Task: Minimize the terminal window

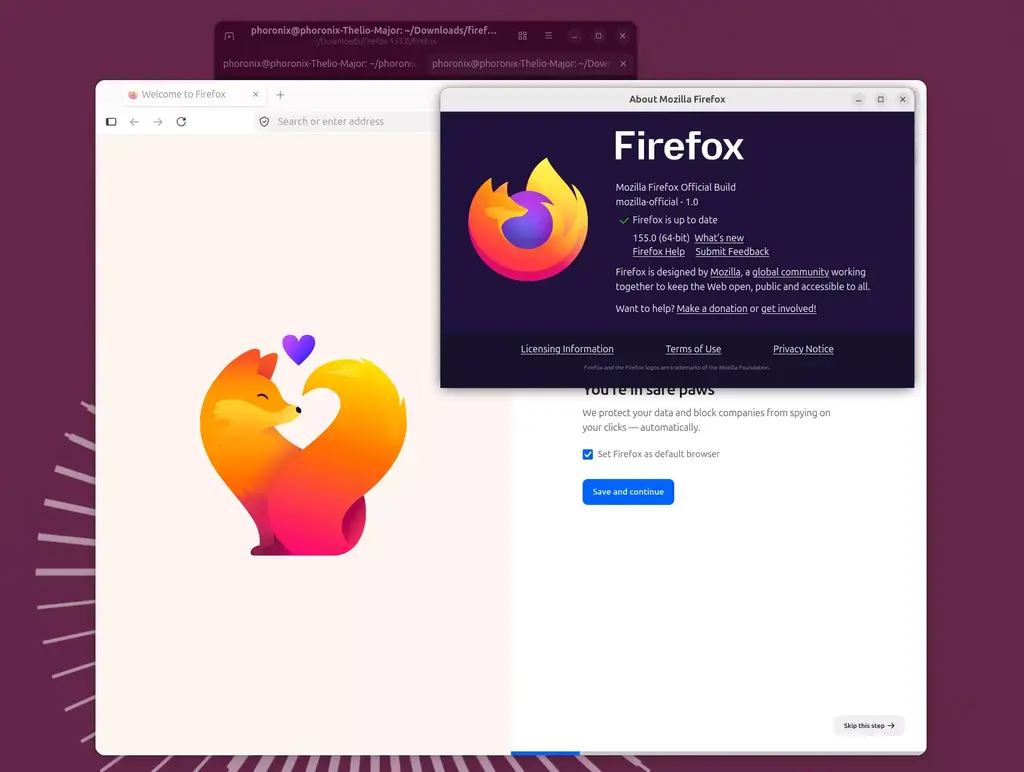Action: click(x=575, y=36)
